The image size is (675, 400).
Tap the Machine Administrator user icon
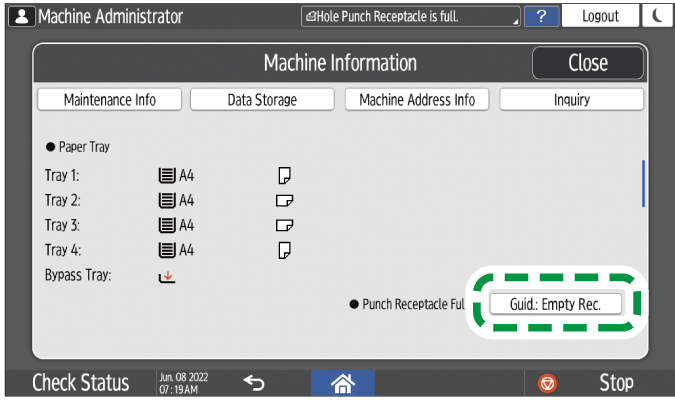[x=20, y=16]
